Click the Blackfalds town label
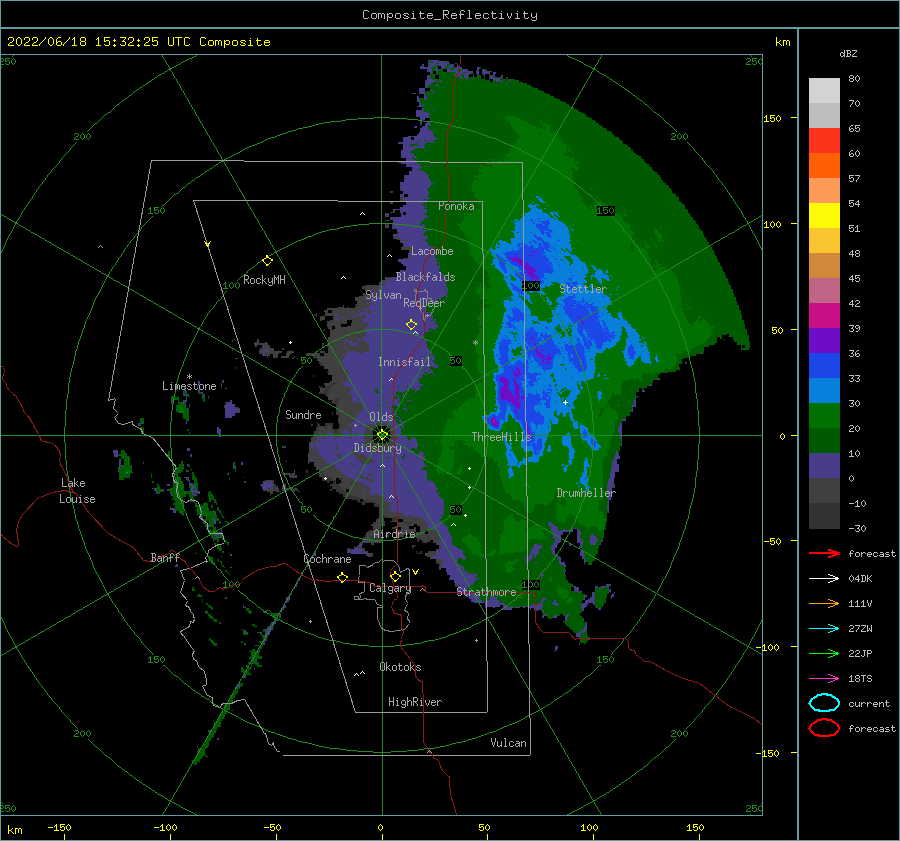 coord(425,277)
